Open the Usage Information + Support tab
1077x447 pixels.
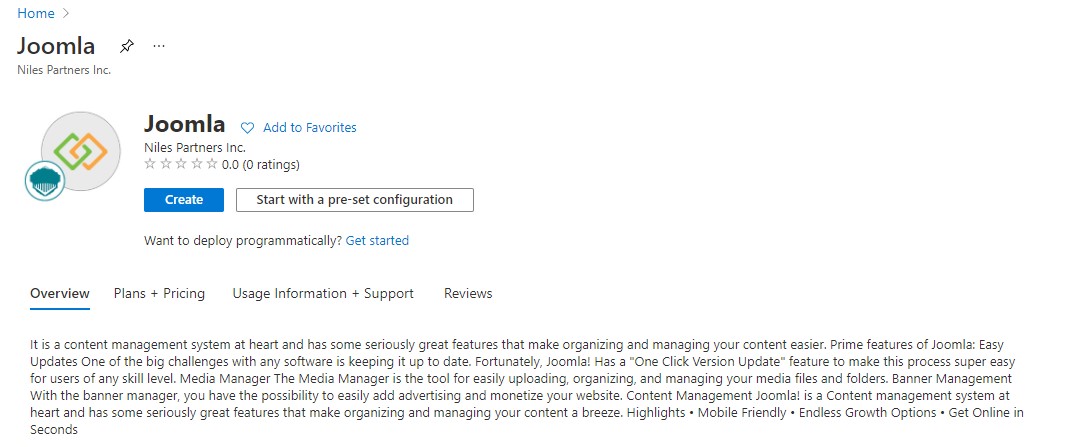point(323,293)
